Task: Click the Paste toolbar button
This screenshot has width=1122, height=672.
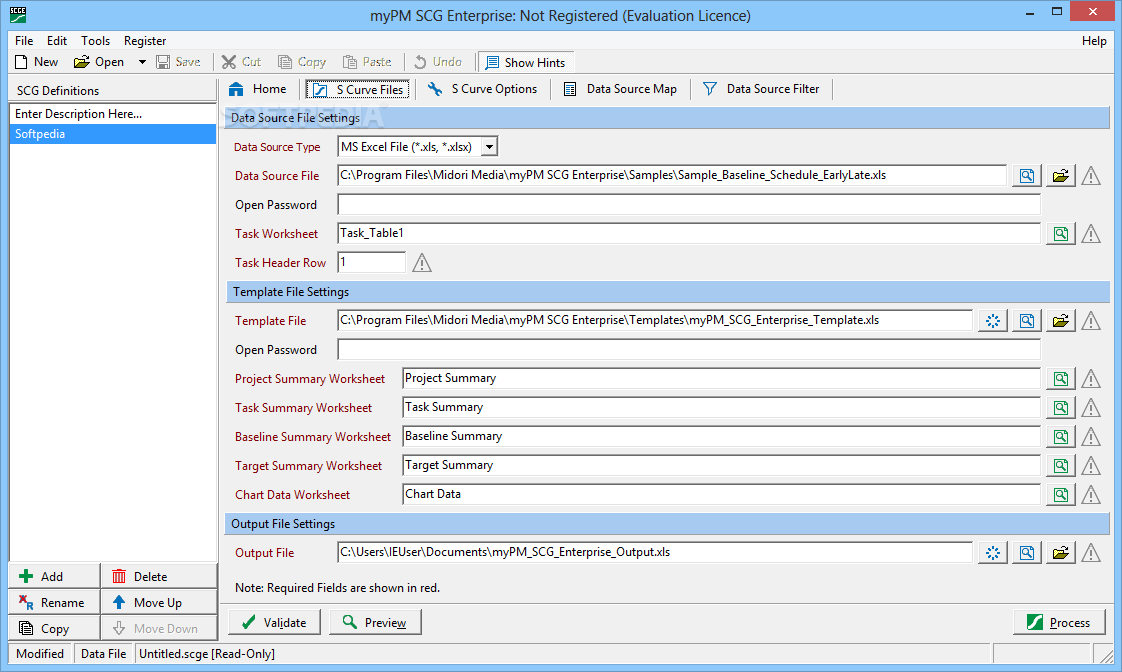Action: click(367, 62)
